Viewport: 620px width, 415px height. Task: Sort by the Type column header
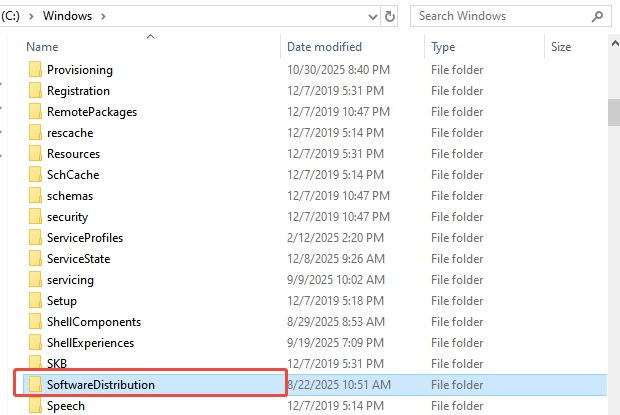[x=443, y=47]
